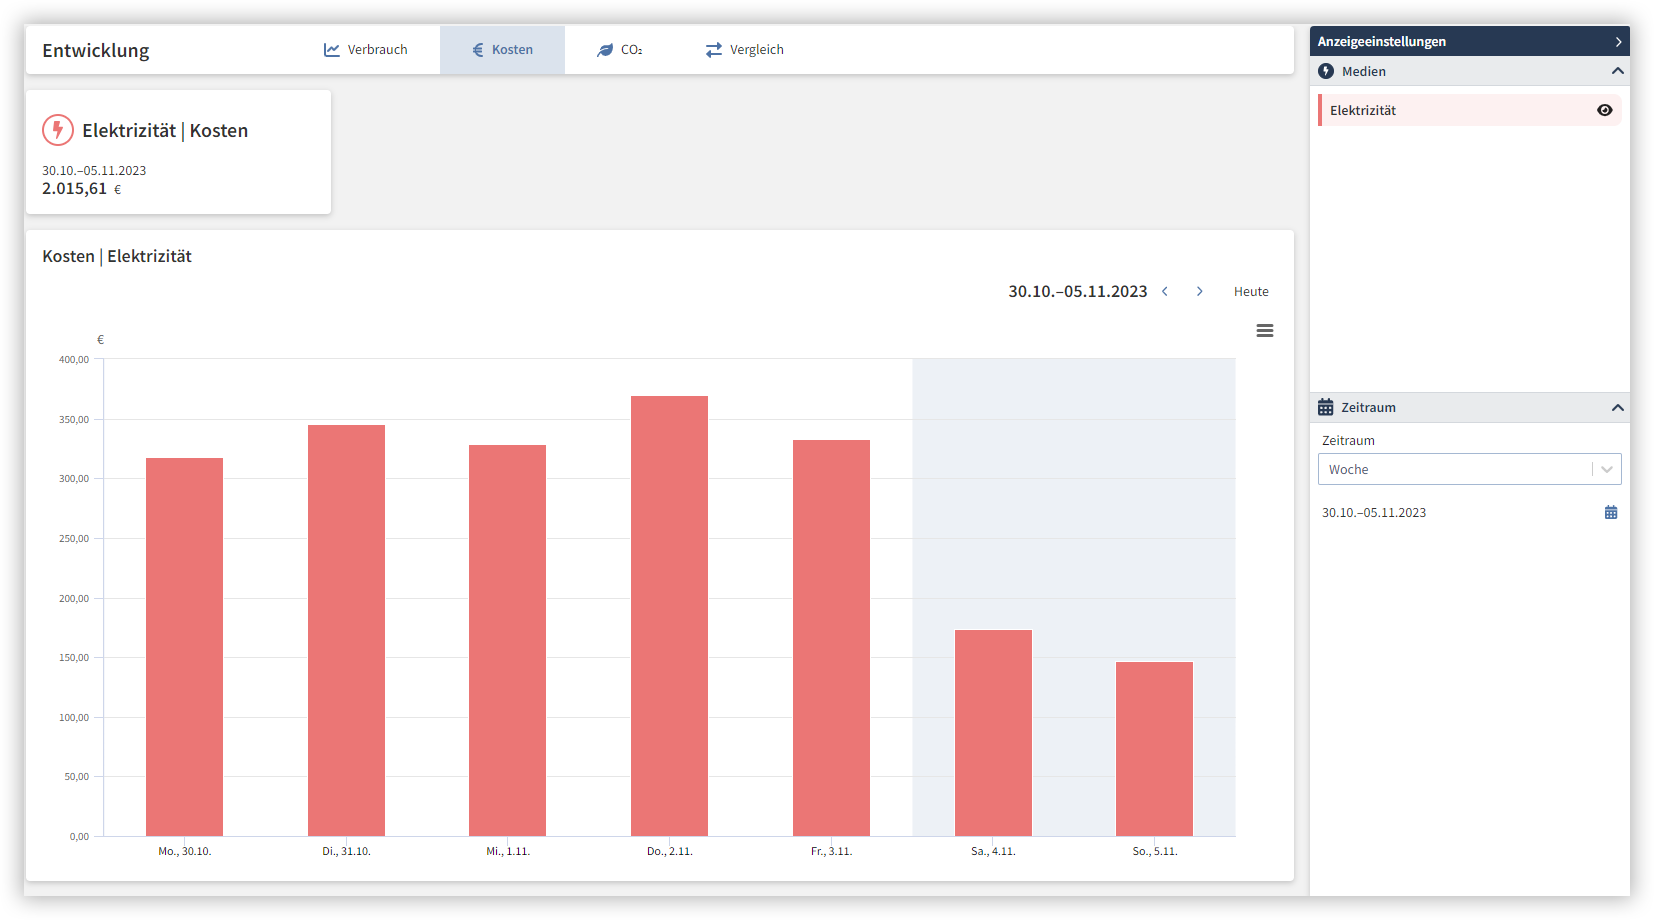Click the calendar icon next to date range
The width and height of the screenshot is (1654, 920).
pyautogui.click(x=1610, y=513)
